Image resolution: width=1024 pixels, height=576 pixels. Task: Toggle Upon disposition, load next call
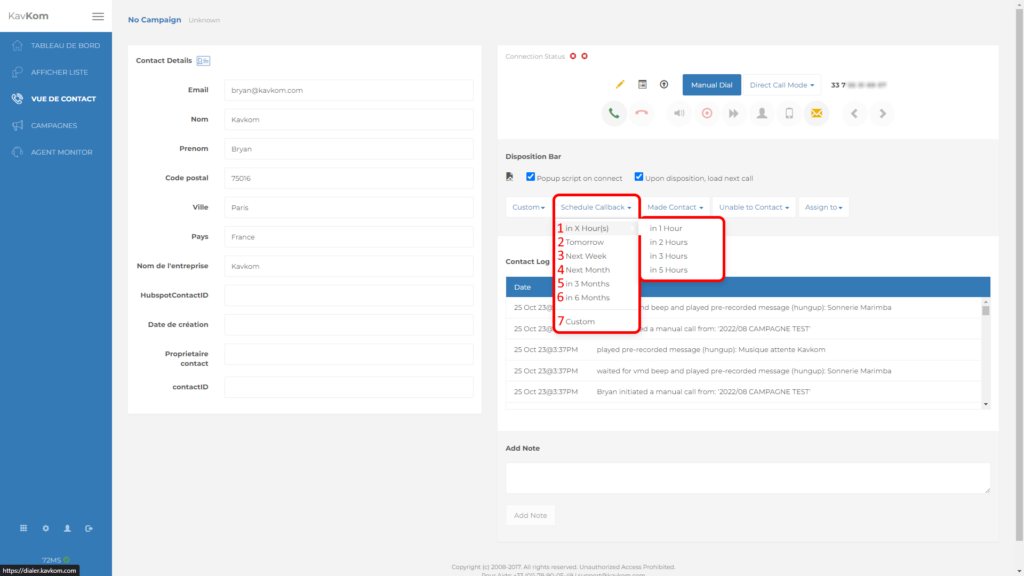pyautogui.click(x=639, y=177)
